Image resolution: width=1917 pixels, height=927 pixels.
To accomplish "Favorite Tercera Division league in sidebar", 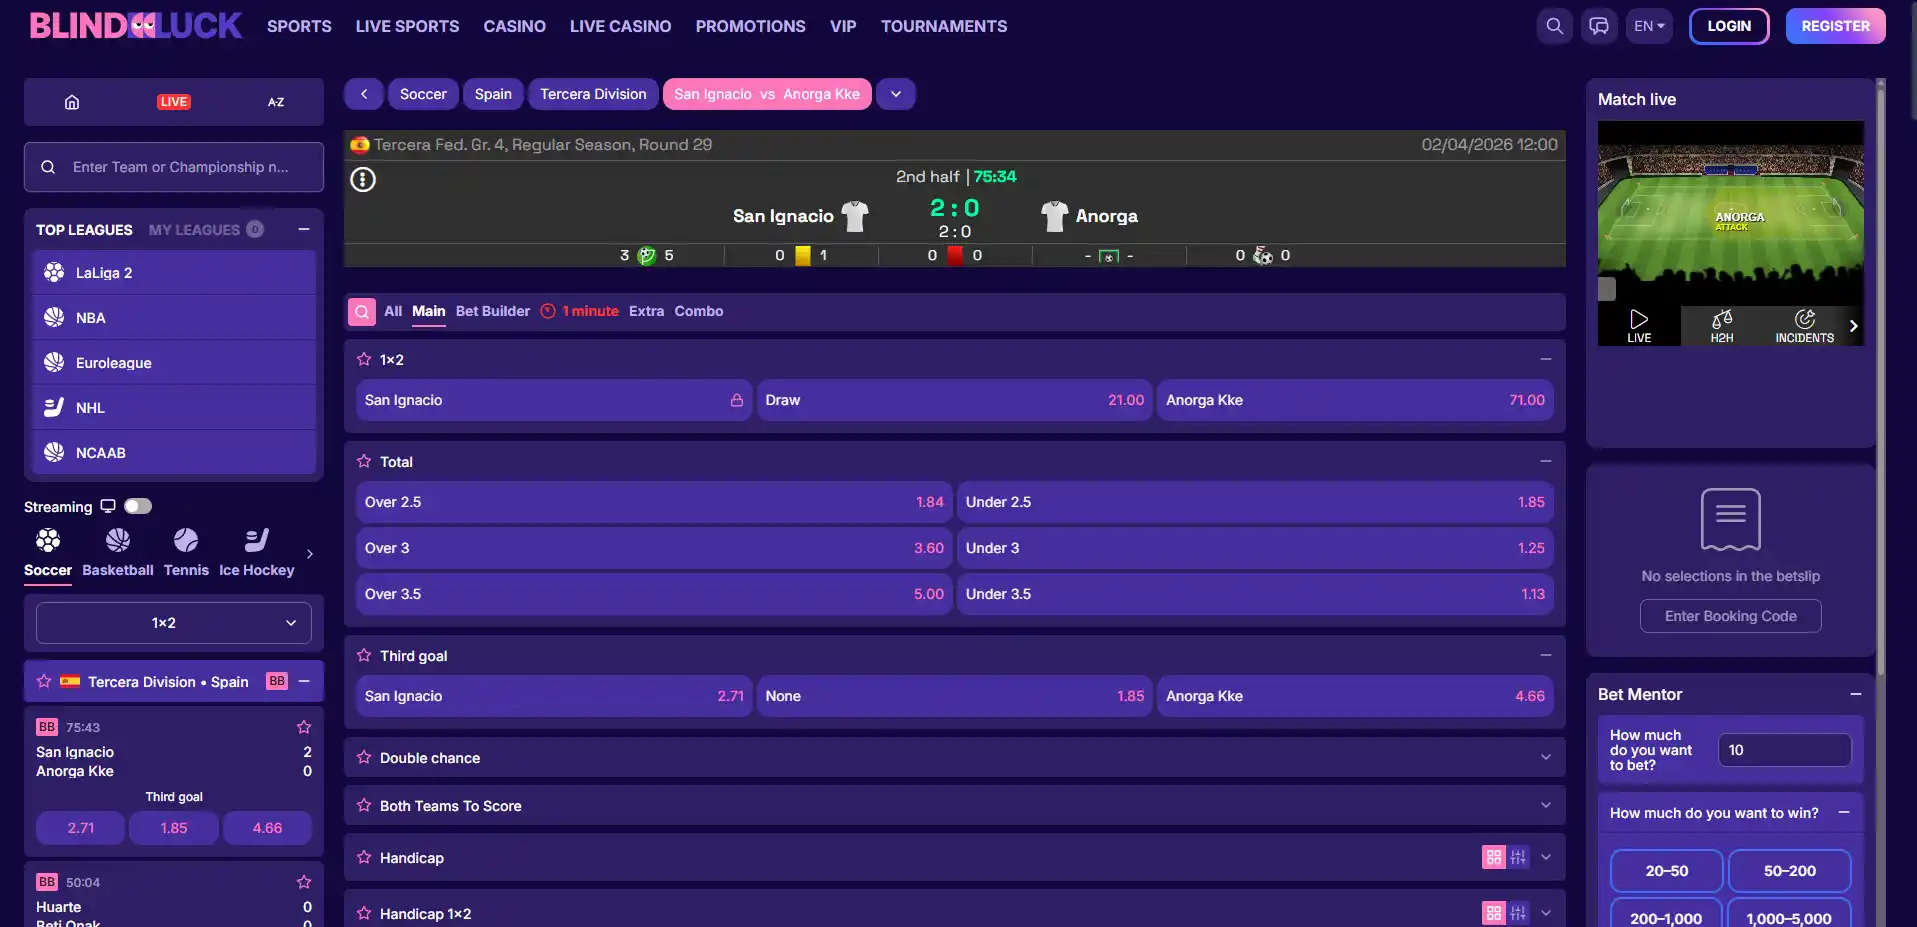I will click(44, 682).
